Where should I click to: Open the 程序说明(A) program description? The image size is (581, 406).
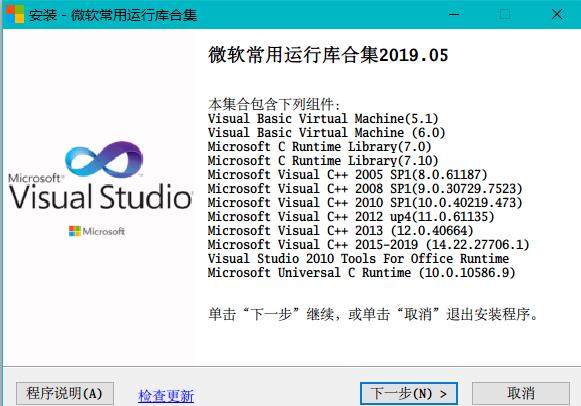[65, 393]
